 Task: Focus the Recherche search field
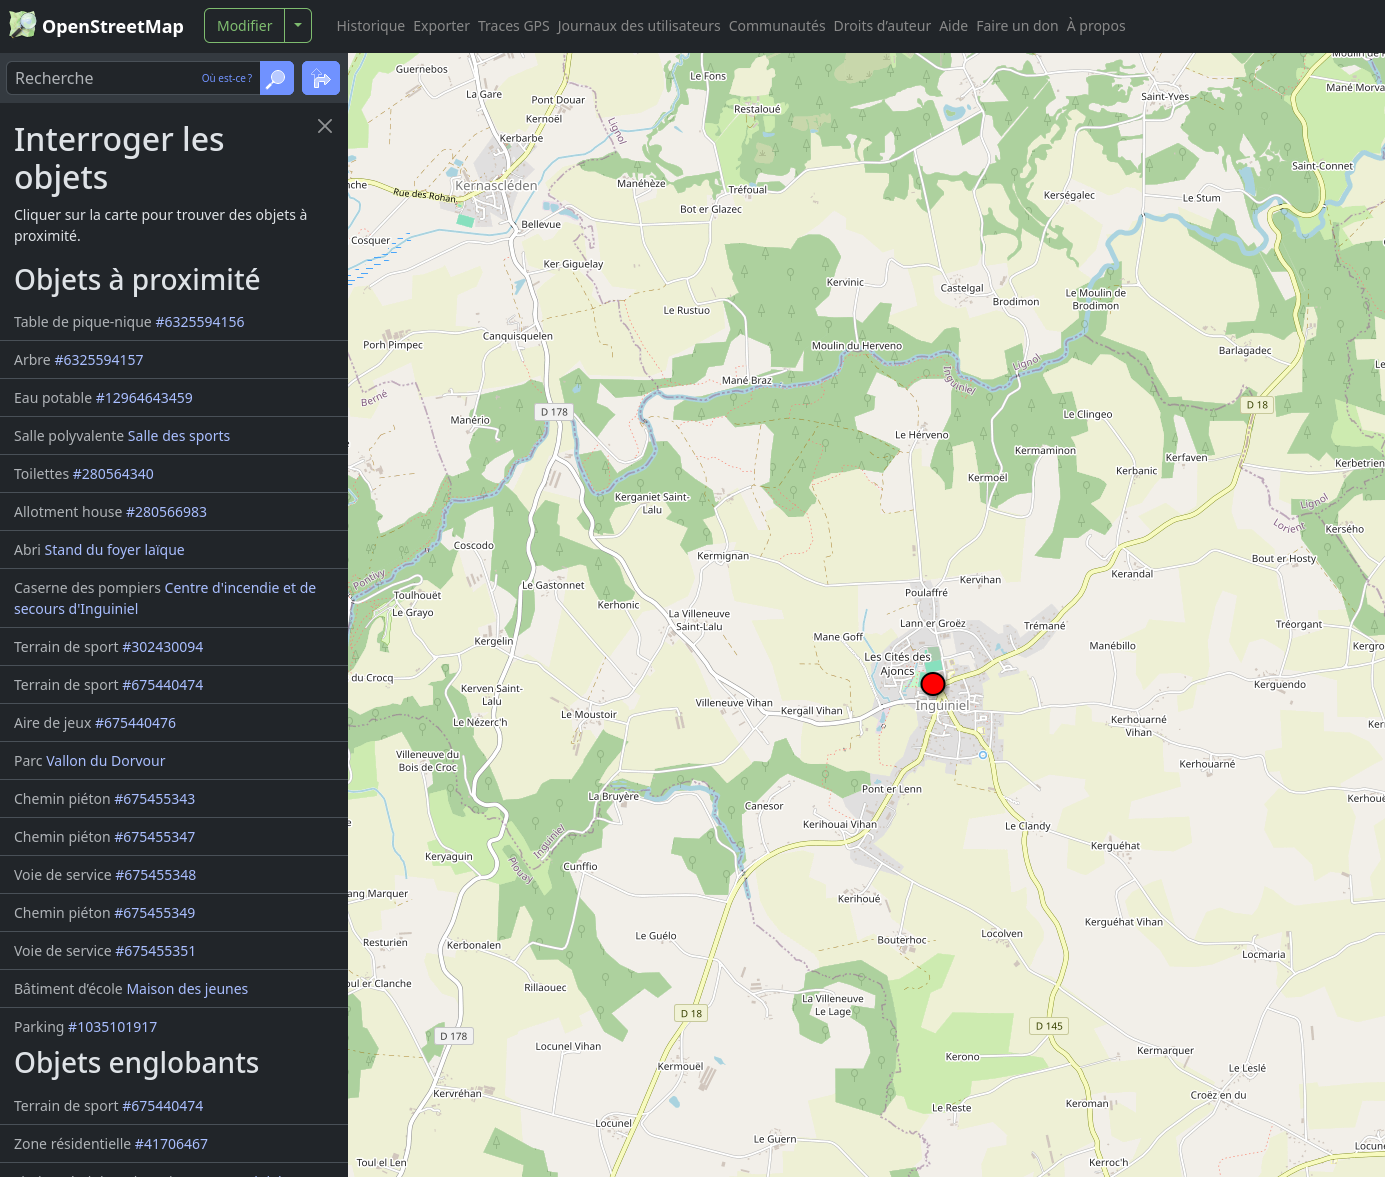point(105,78)
